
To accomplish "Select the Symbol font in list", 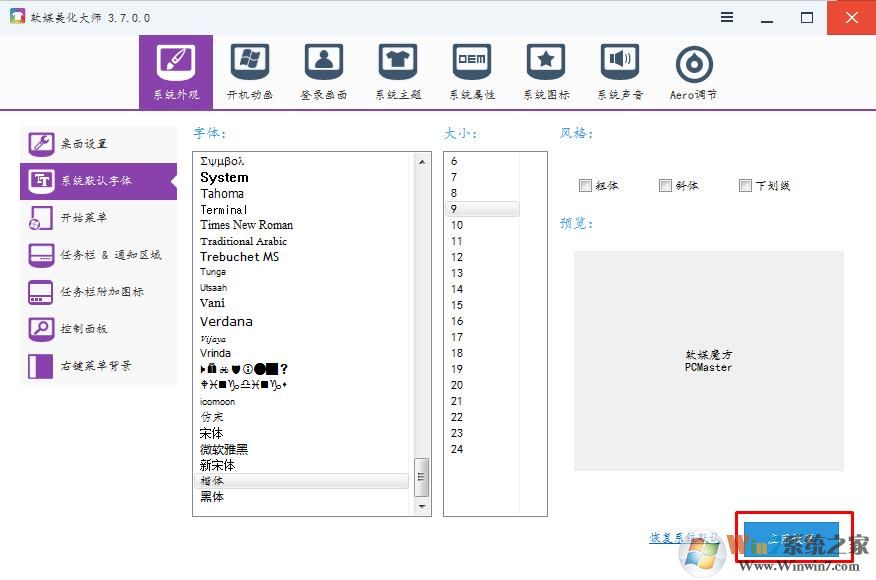I will [x=222, y=161].
